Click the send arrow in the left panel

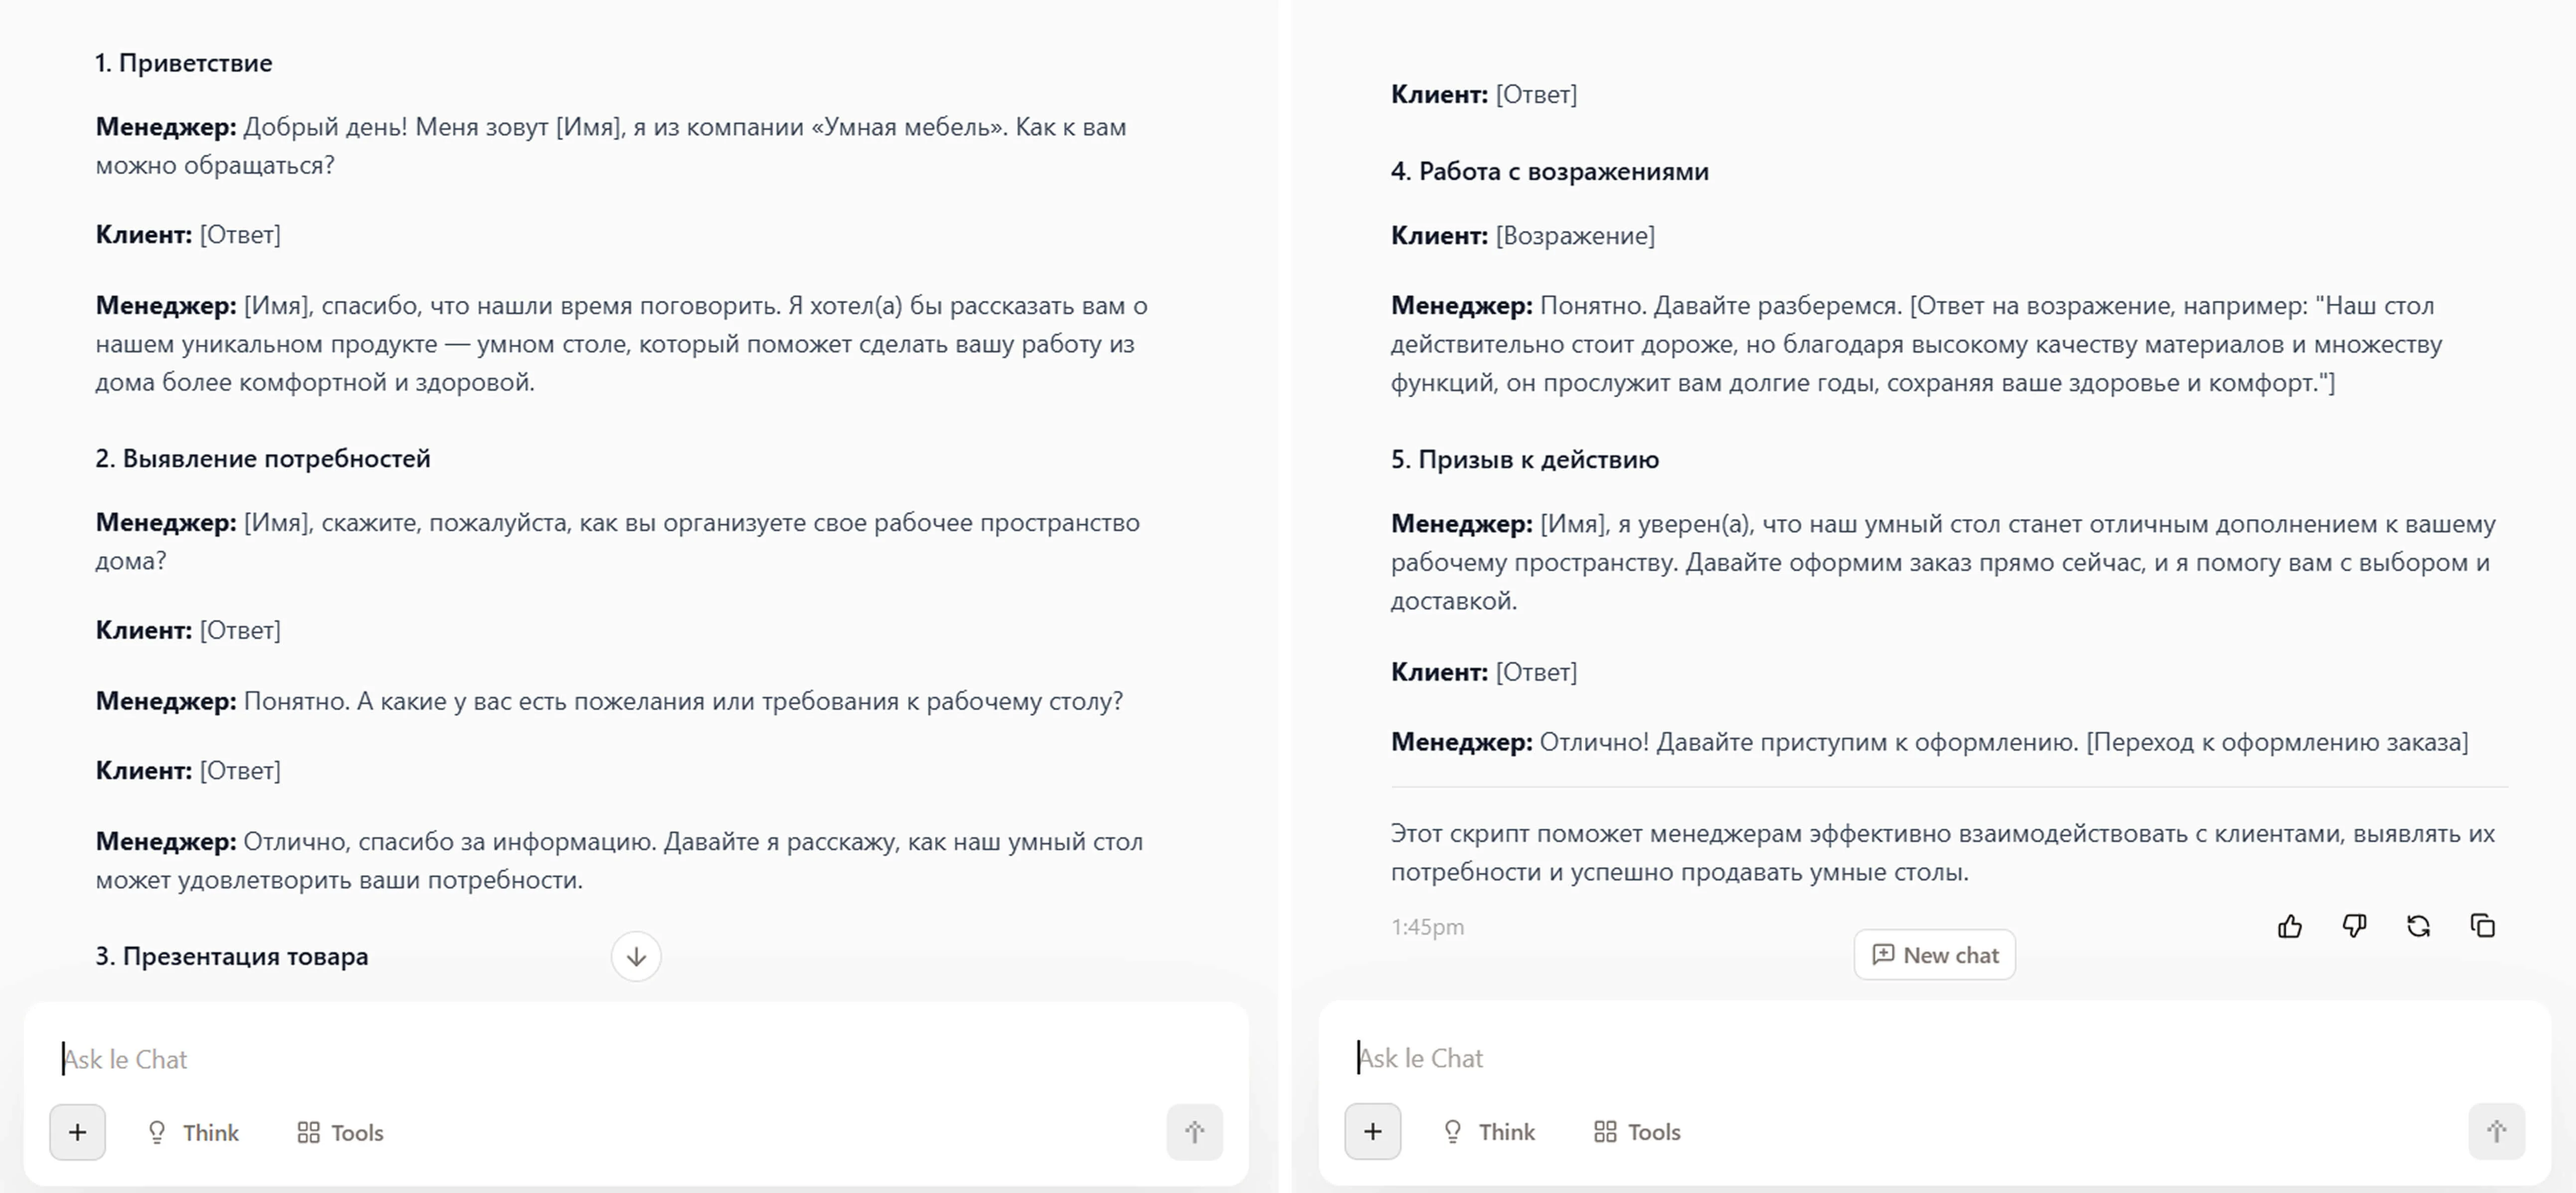pyautogui.click(x=1196, y=1132)
